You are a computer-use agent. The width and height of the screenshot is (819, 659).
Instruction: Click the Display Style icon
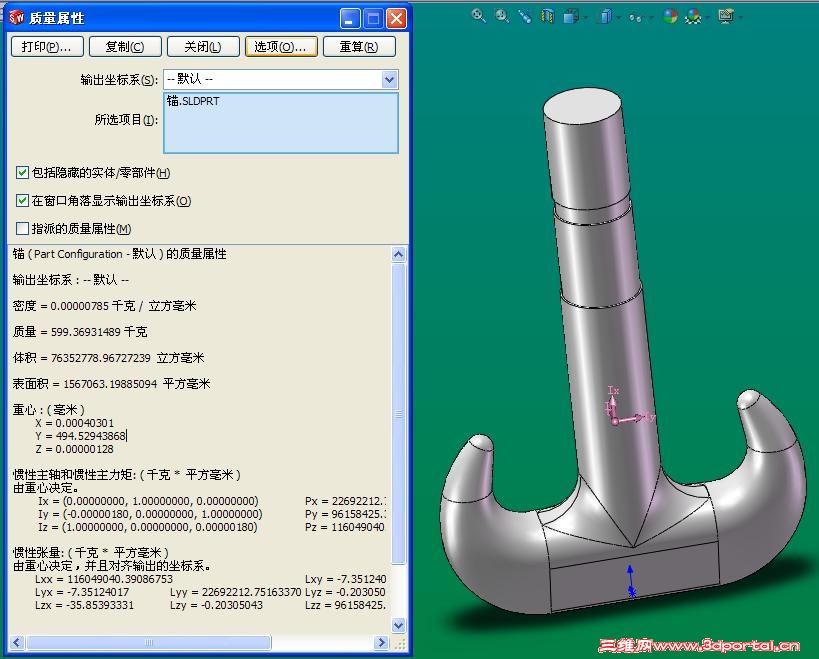click(605, 17)
